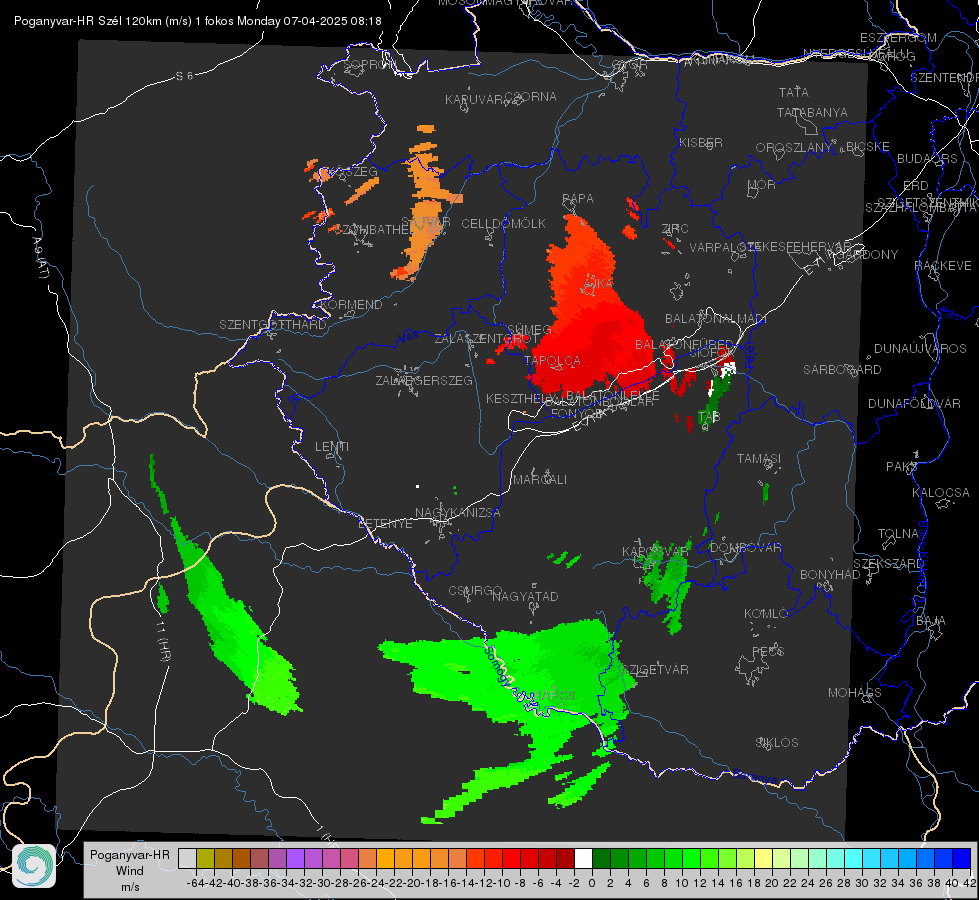Screen dimensions: 979x900
Task: Click the LENTI label
Action: click(x=332, y=447)
